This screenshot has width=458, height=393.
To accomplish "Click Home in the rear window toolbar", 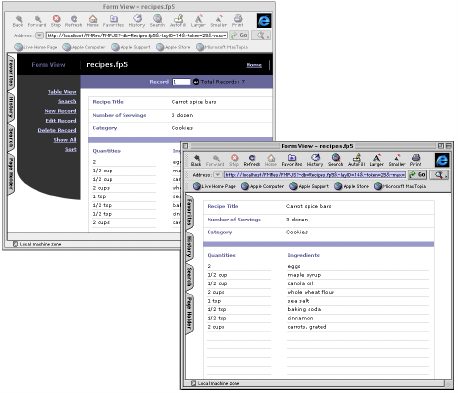I will click(93, 21).
